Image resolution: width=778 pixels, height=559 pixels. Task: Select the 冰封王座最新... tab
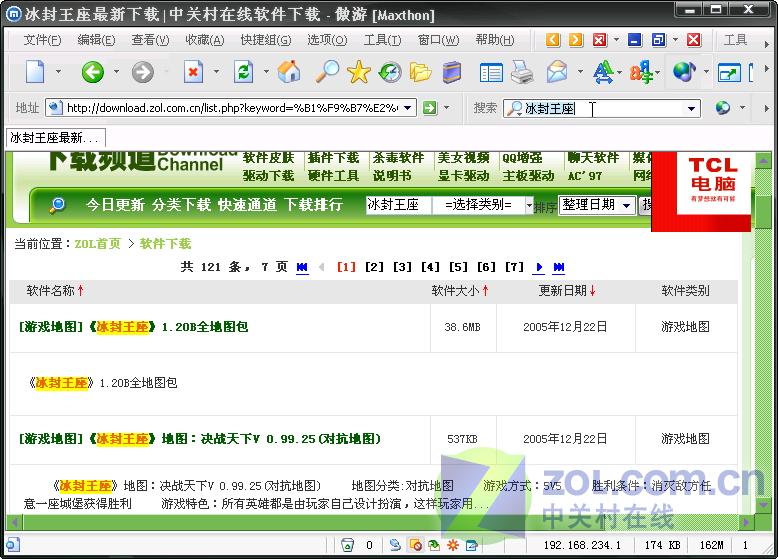(55, 137)
